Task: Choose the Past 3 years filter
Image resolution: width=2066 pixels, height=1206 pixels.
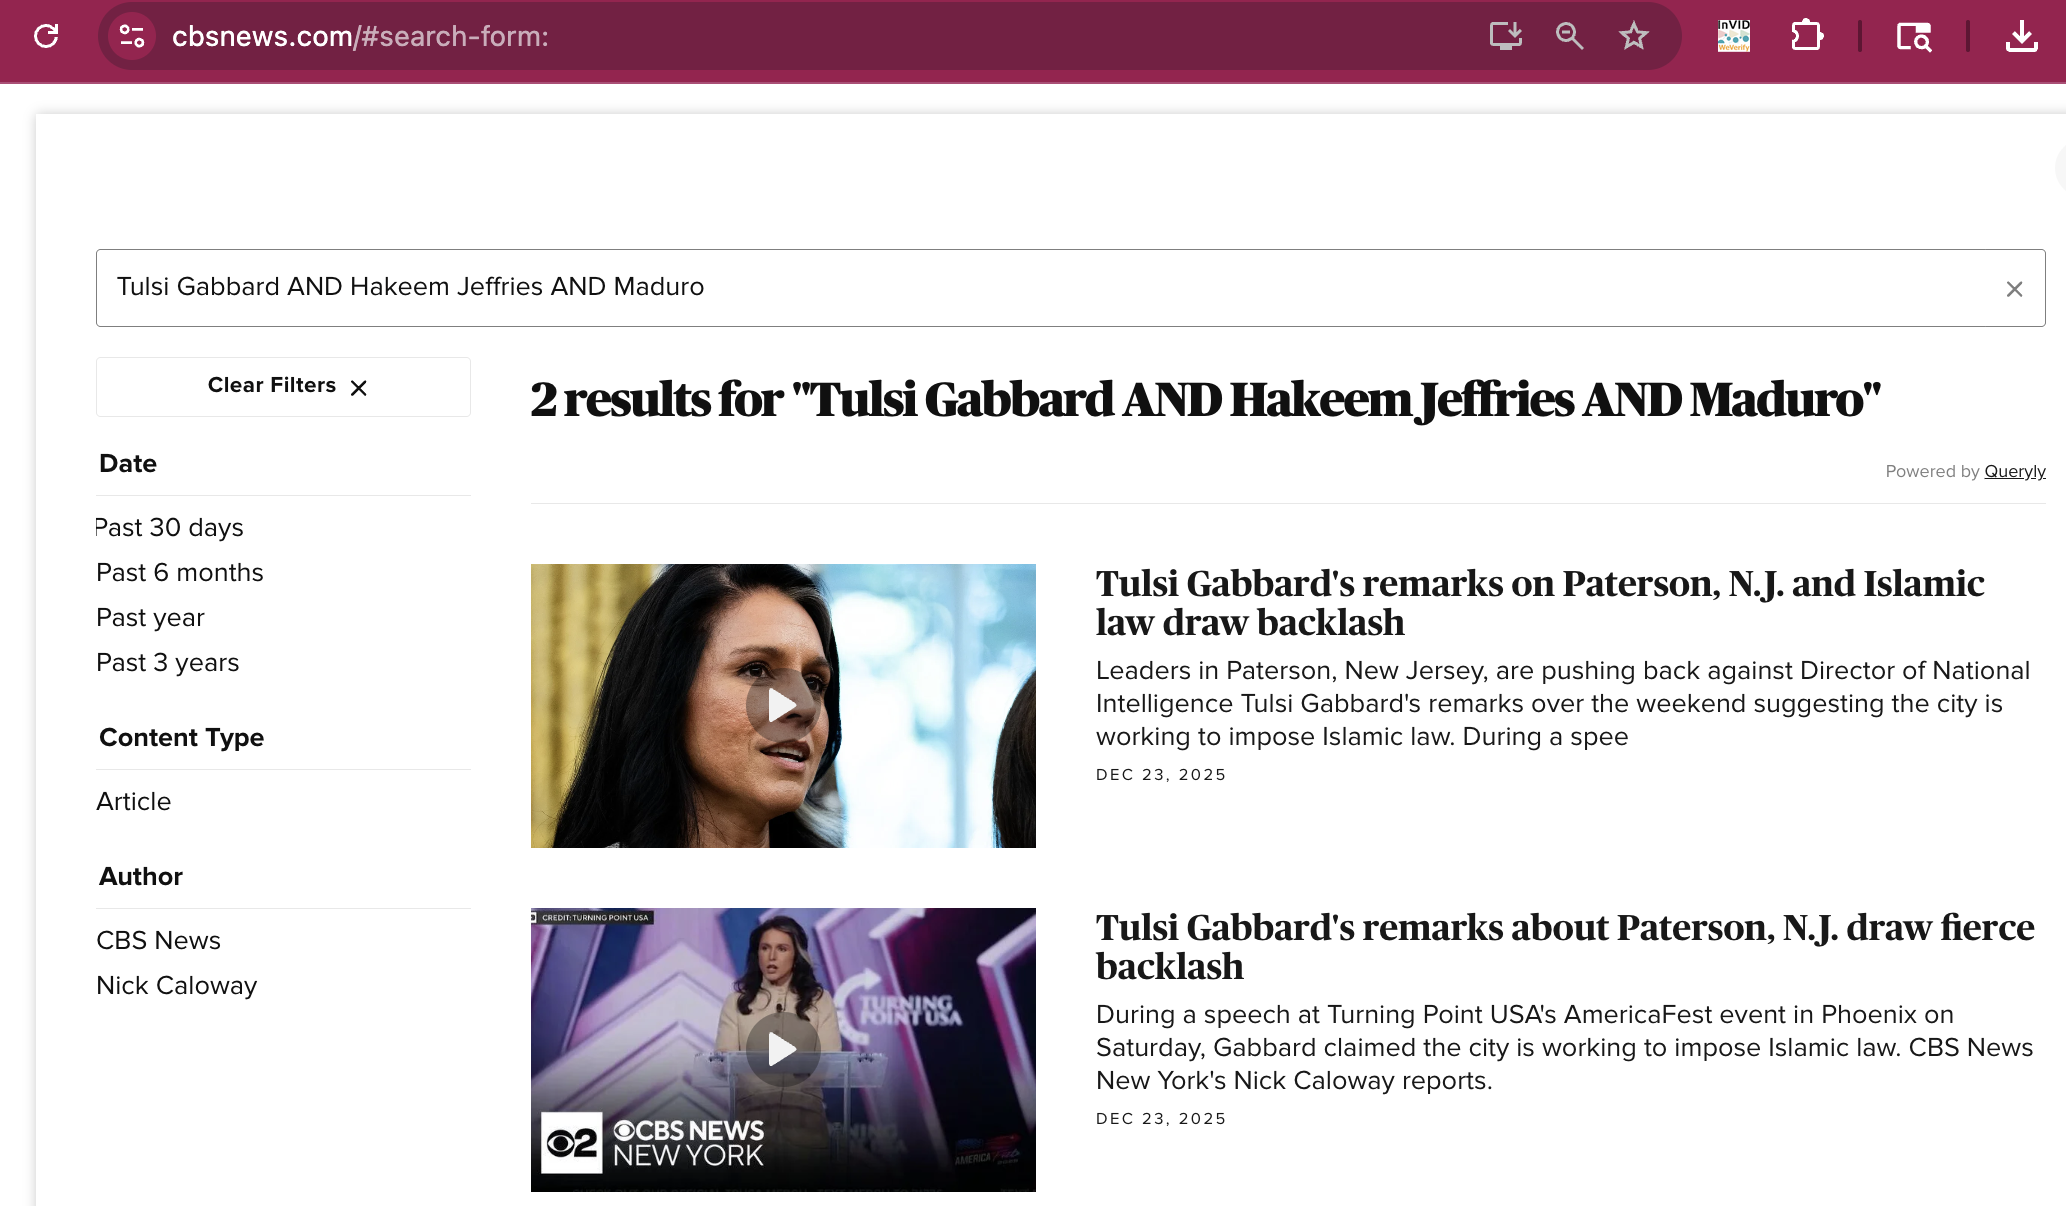Action: tap(168, 662)
